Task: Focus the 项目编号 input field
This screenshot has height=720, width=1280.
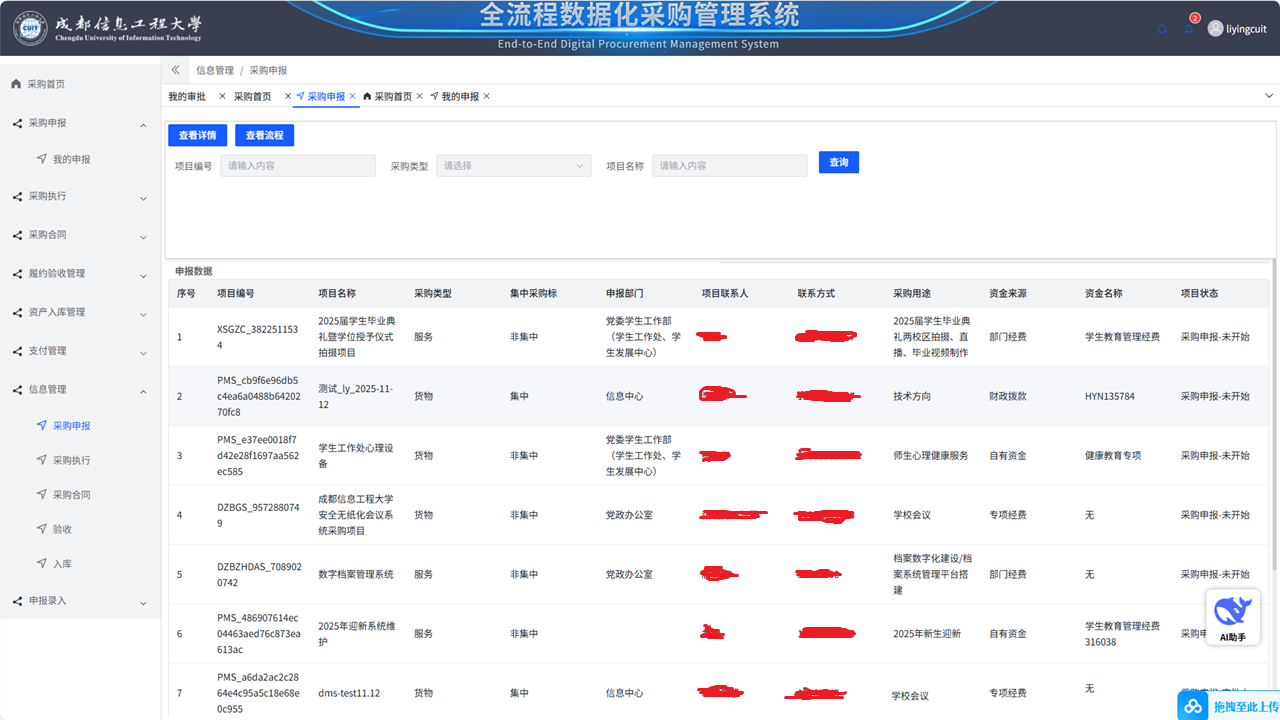Action: pos(297,166)
